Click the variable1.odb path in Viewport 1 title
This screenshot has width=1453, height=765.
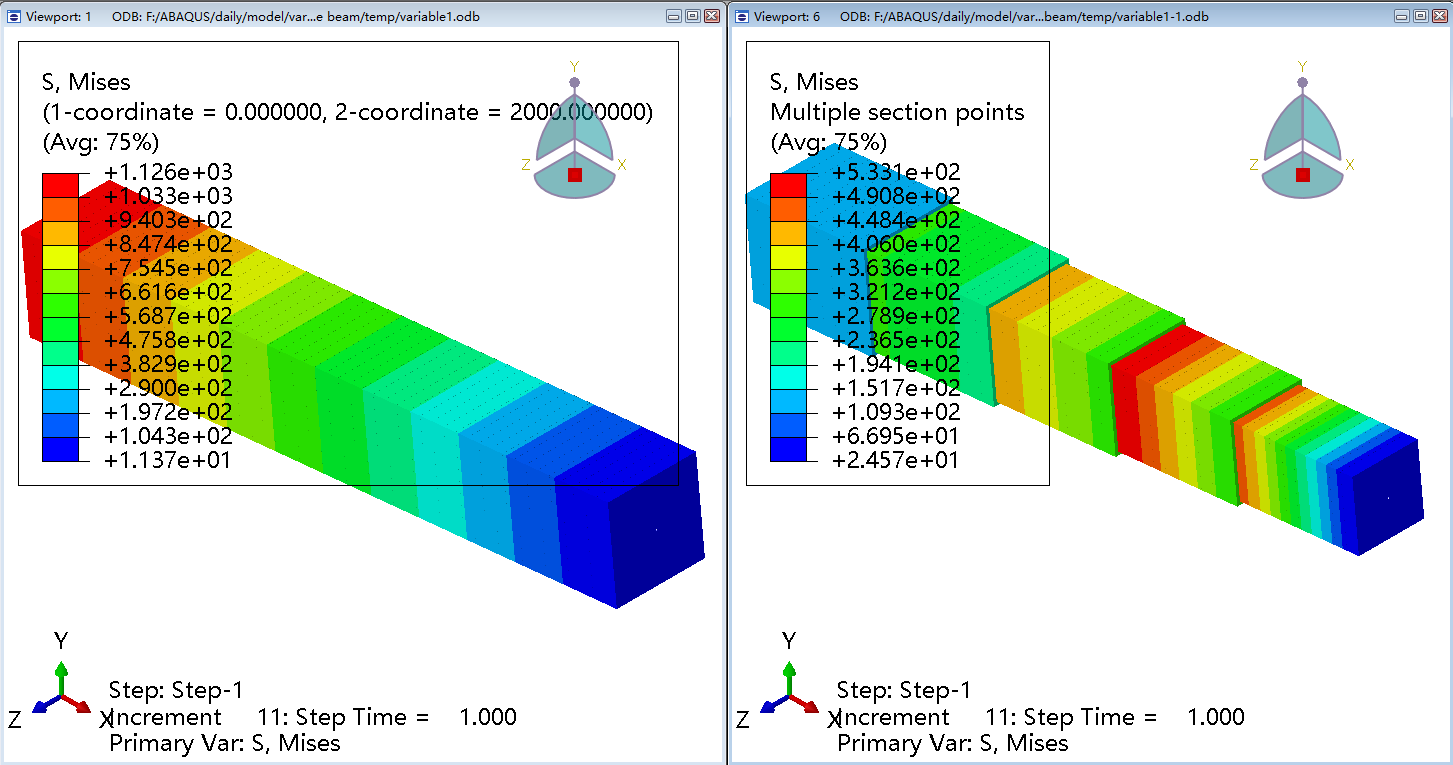(296, 17)
